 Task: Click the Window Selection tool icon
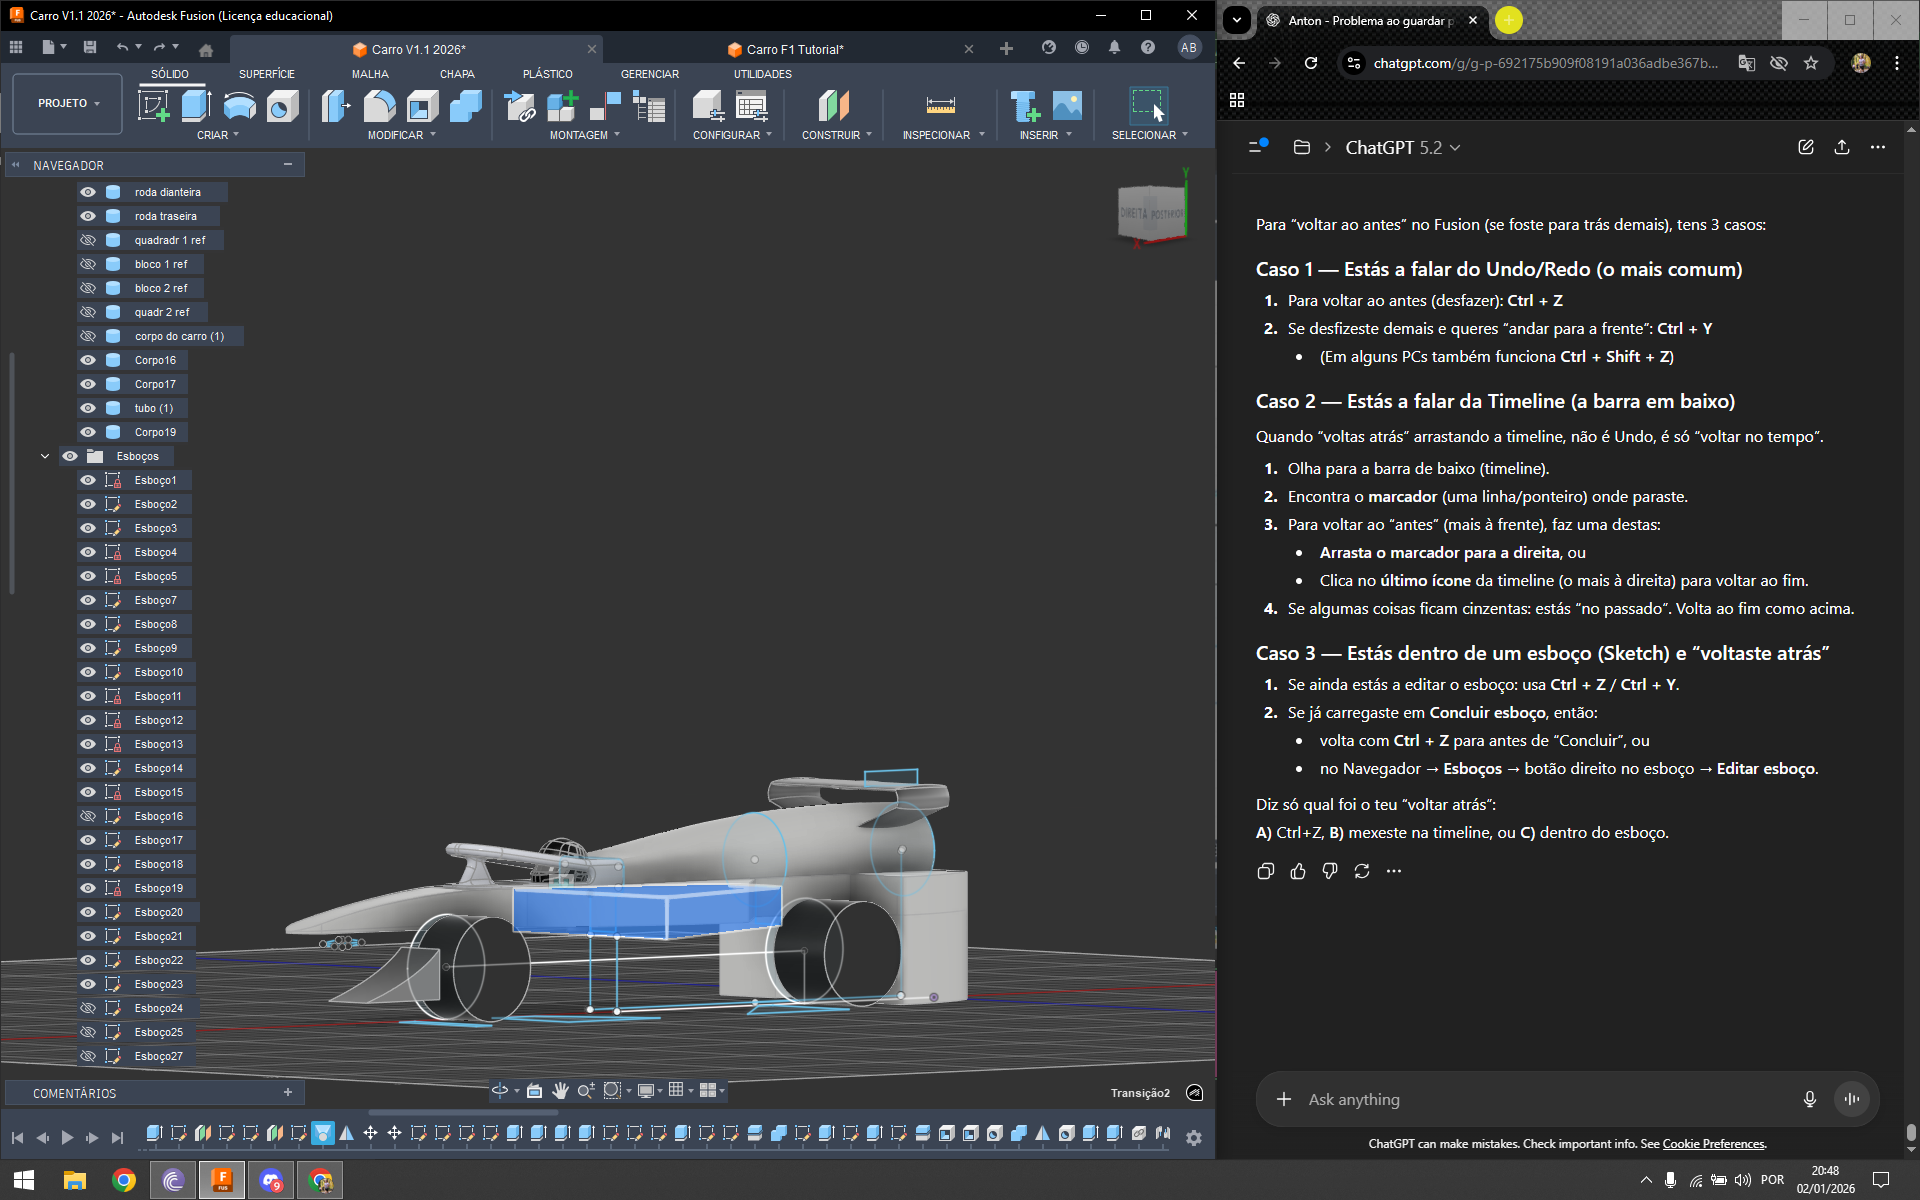(1147, 105)
